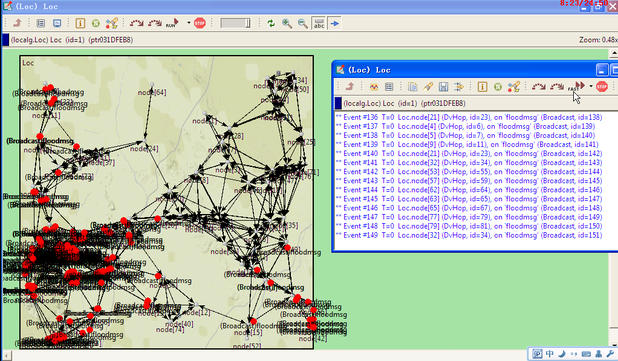618x361 pixels.
Task: Click the first step arrow in log window
Action: (538, 86)
